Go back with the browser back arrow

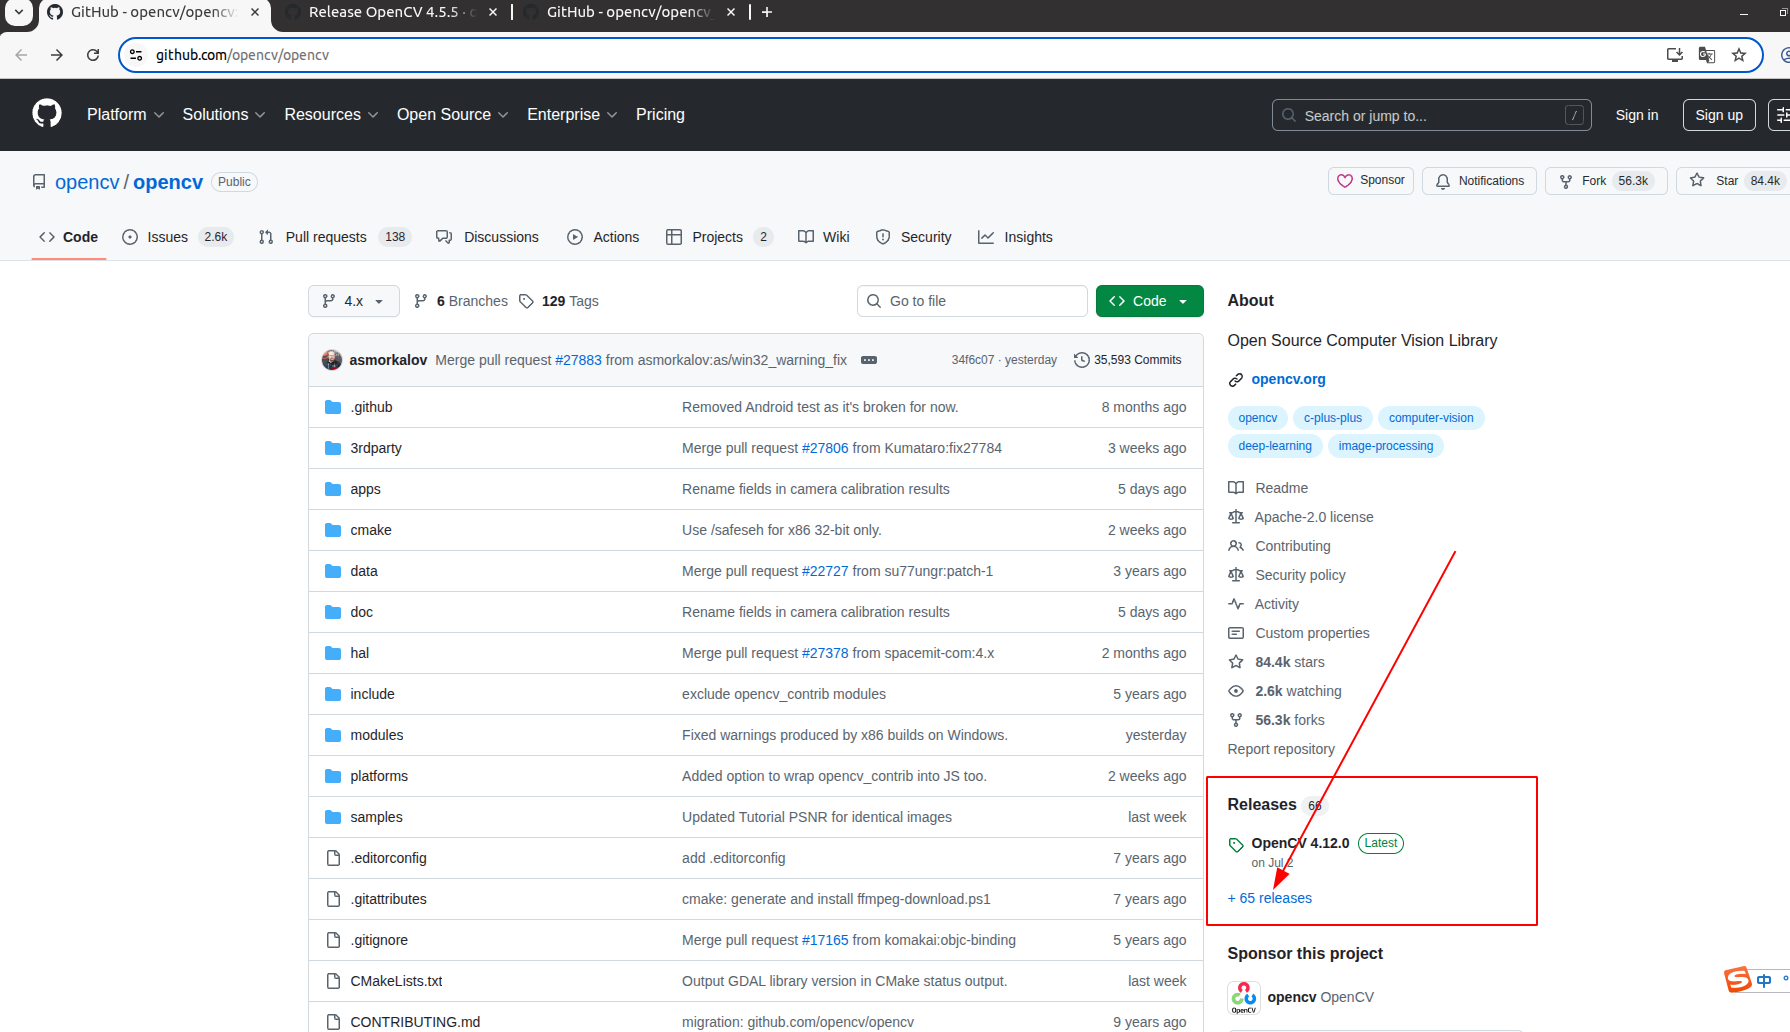click(x=21, y=55)
